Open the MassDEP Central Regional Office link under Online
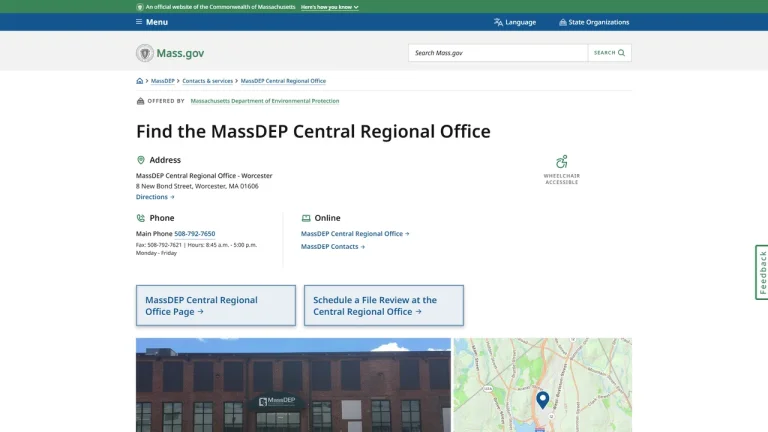This screenshot has width=768, height=432. pos(355,234)
